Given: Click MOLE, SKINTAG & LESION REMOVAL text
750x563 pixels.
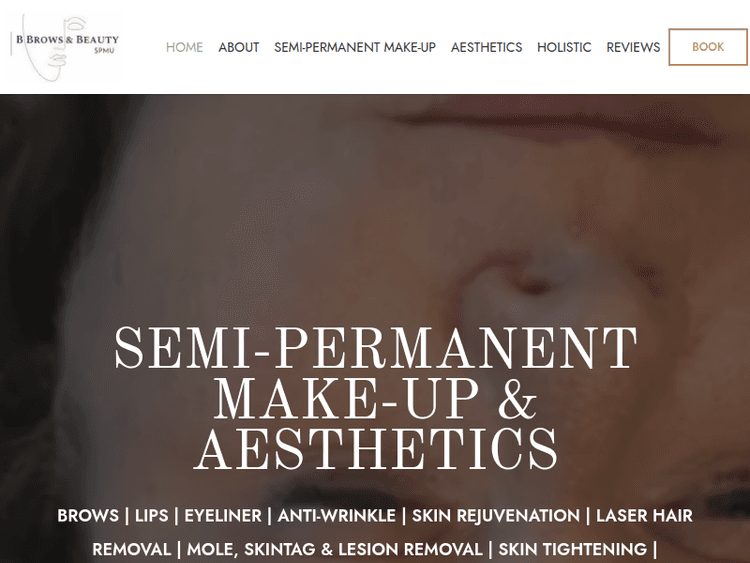Looking at the screenshot, I should pos(334,549).
